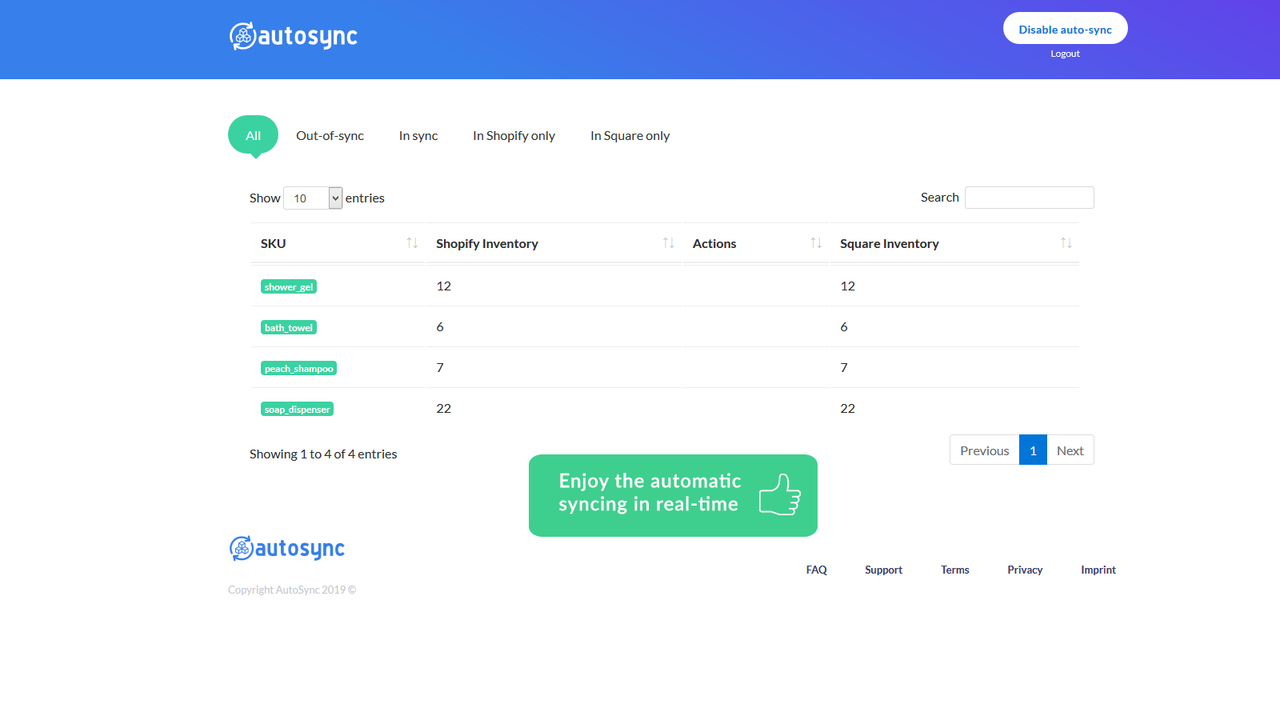Click Shopify inventory value for shower_gel

click(x=444, y=286)
